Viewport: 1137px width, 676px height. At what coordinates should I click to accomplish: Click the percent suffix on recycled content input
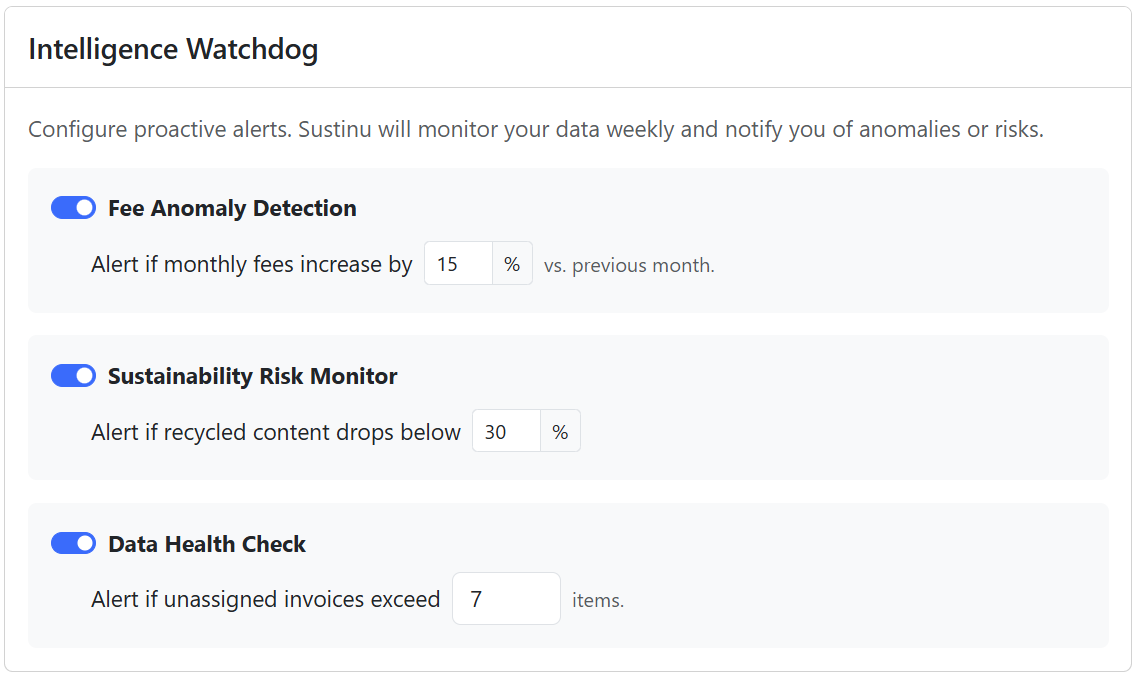click(559, 431)
